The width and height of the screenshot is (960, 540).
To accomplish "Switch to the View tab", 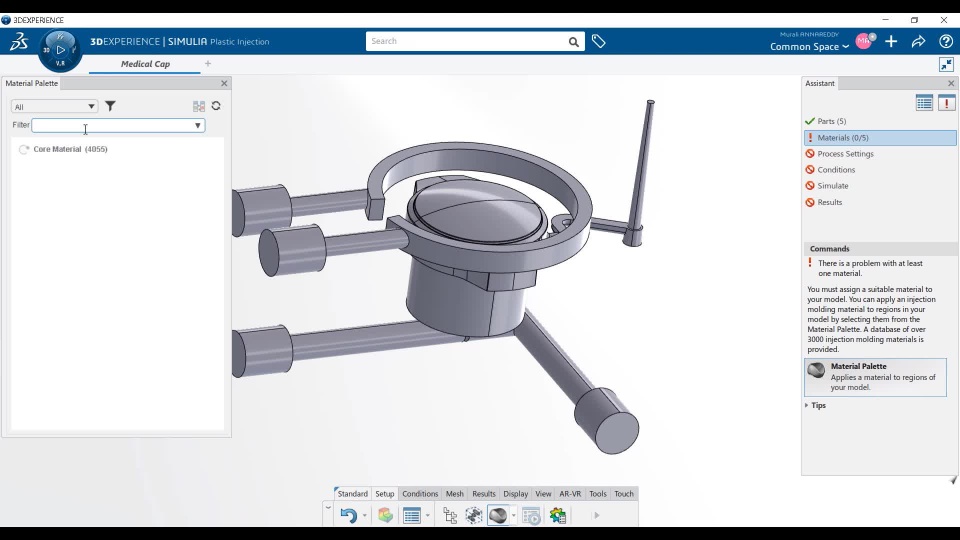I will (x=543, y=493).
